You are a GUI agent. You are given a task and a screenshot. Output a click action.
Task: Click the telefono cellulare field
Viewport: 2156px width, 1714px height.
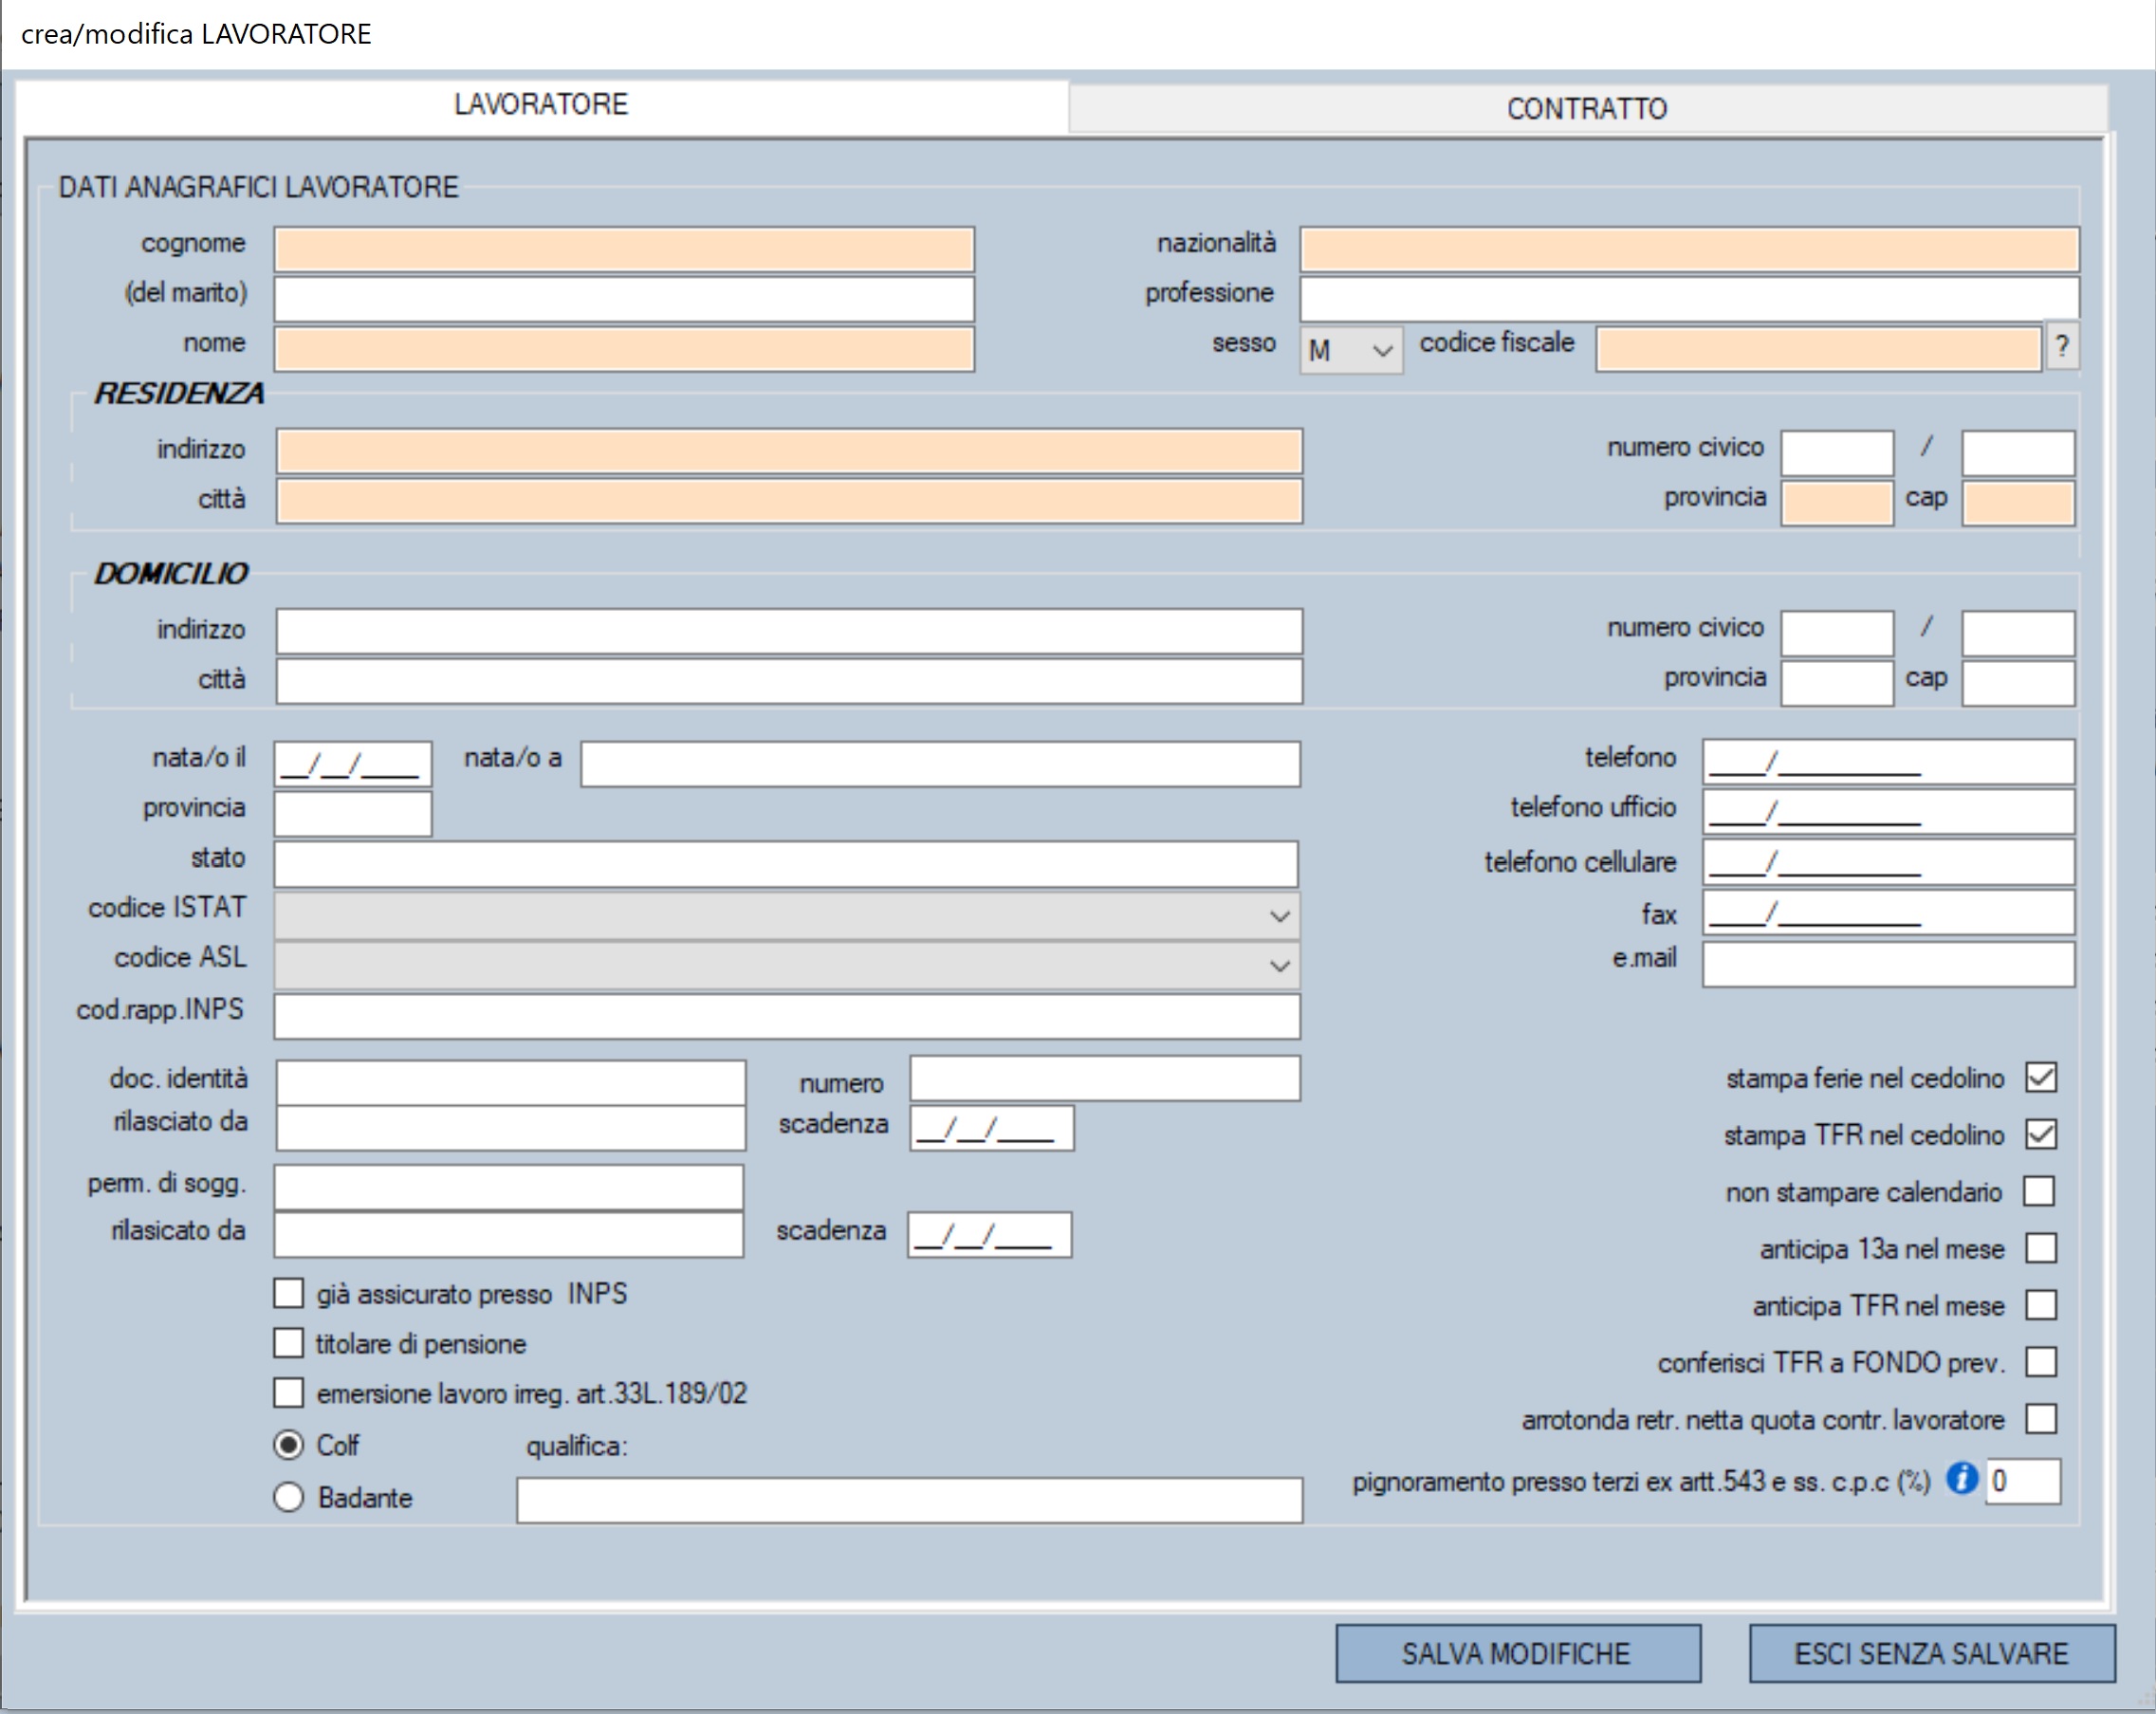pyautogui.click(x=1888, y=862)
